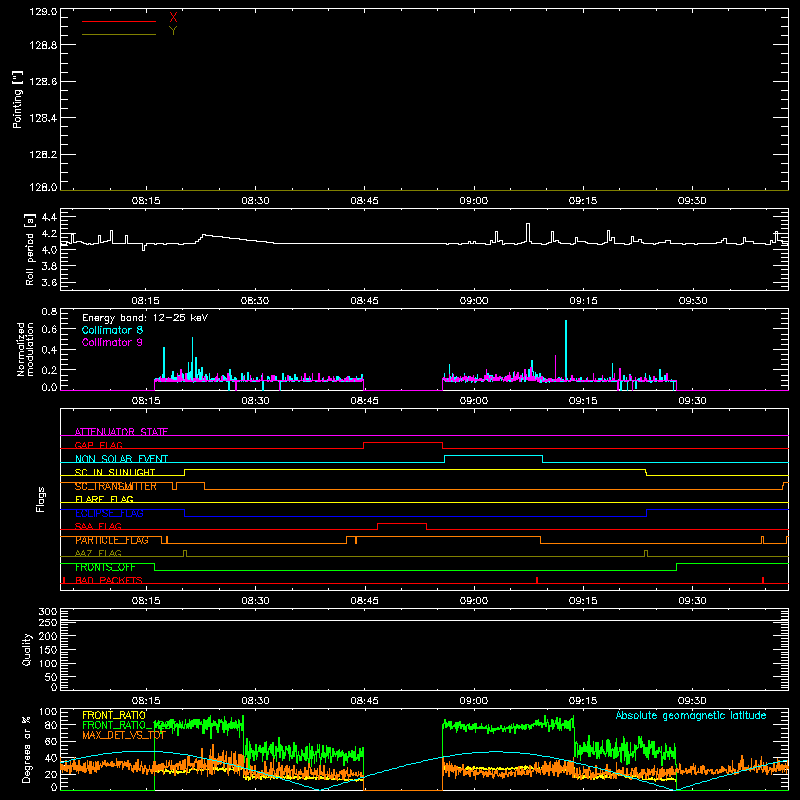Click the cyan Collimator 8 legend label

(112, 330)
